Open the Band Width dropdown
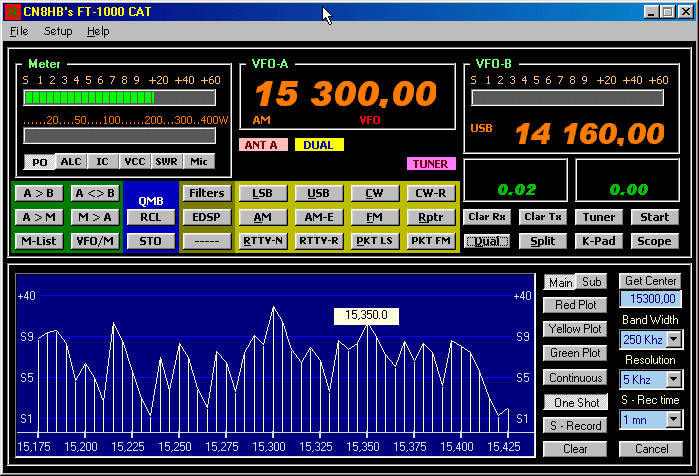The image size is (699, 476). 673,339
